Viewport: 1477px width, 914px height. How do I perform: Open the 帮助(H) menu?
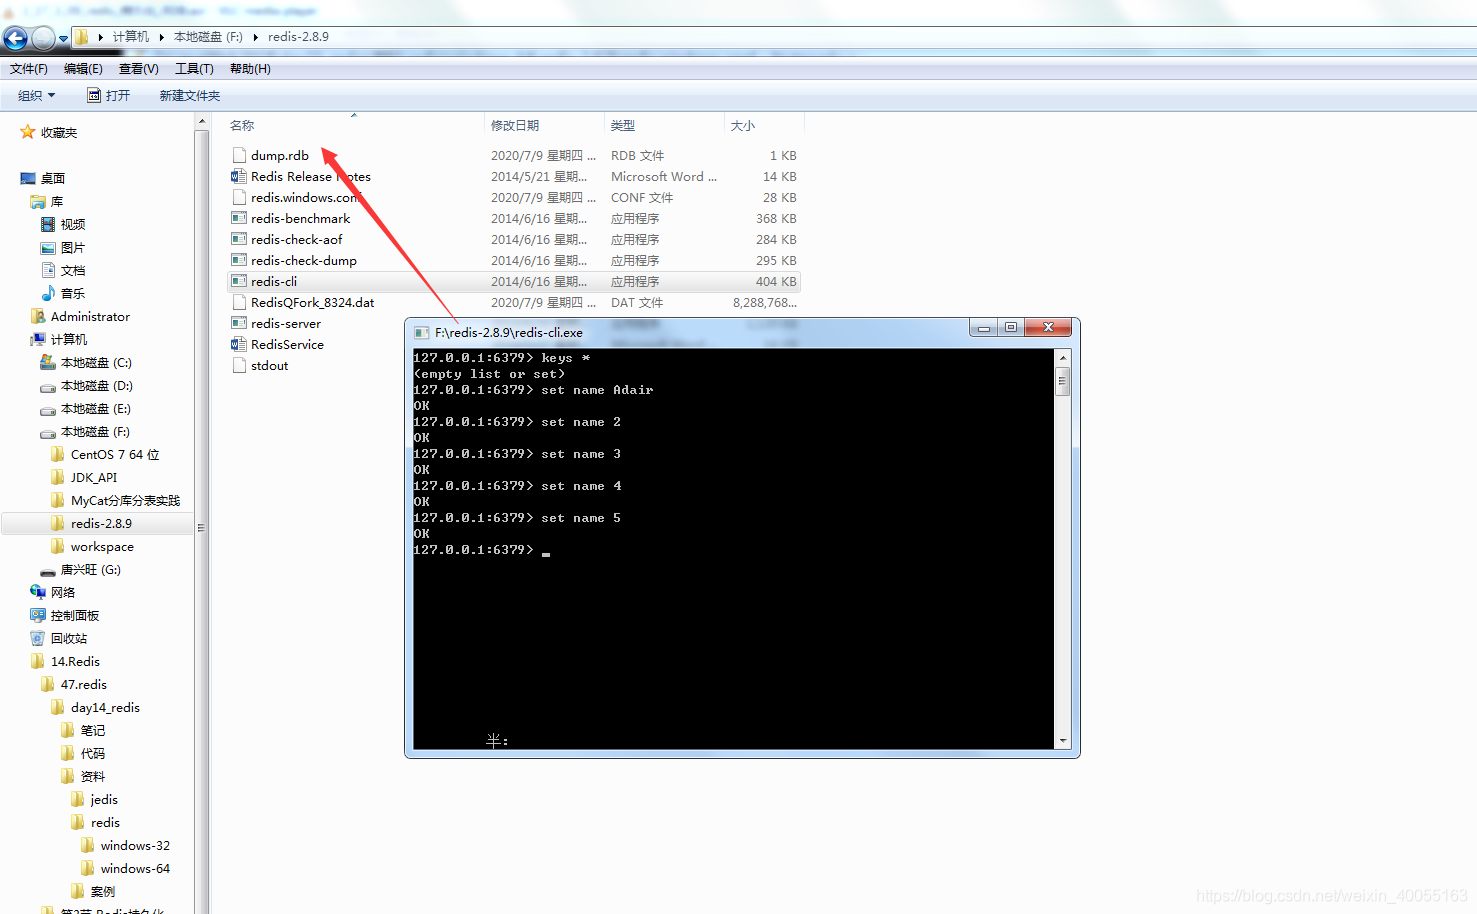tap(250, 69)
